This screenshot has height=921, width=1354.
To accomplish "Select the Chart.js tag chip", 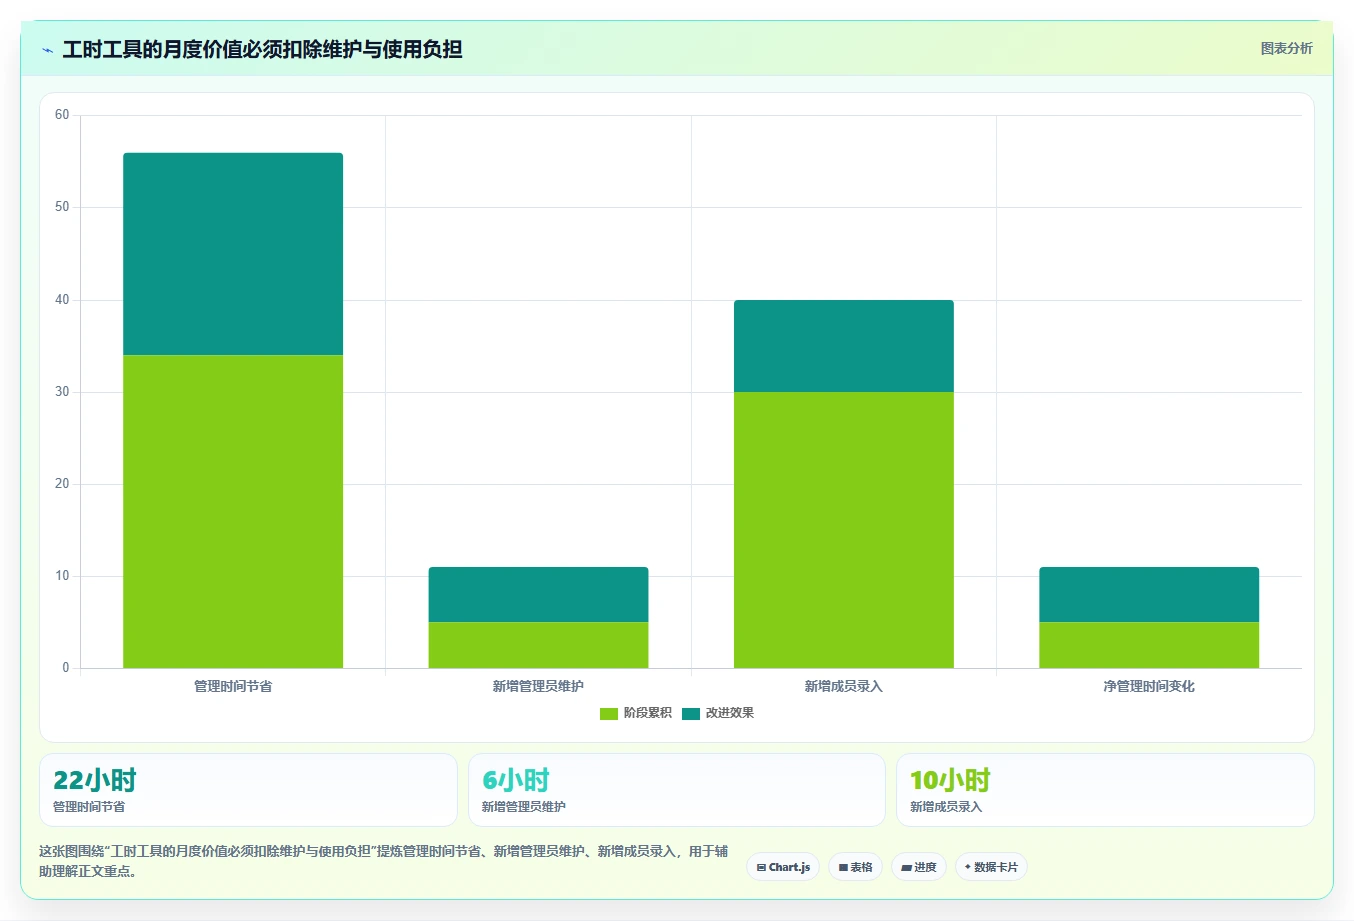I will pyautogui.click(x=783, y=867).
